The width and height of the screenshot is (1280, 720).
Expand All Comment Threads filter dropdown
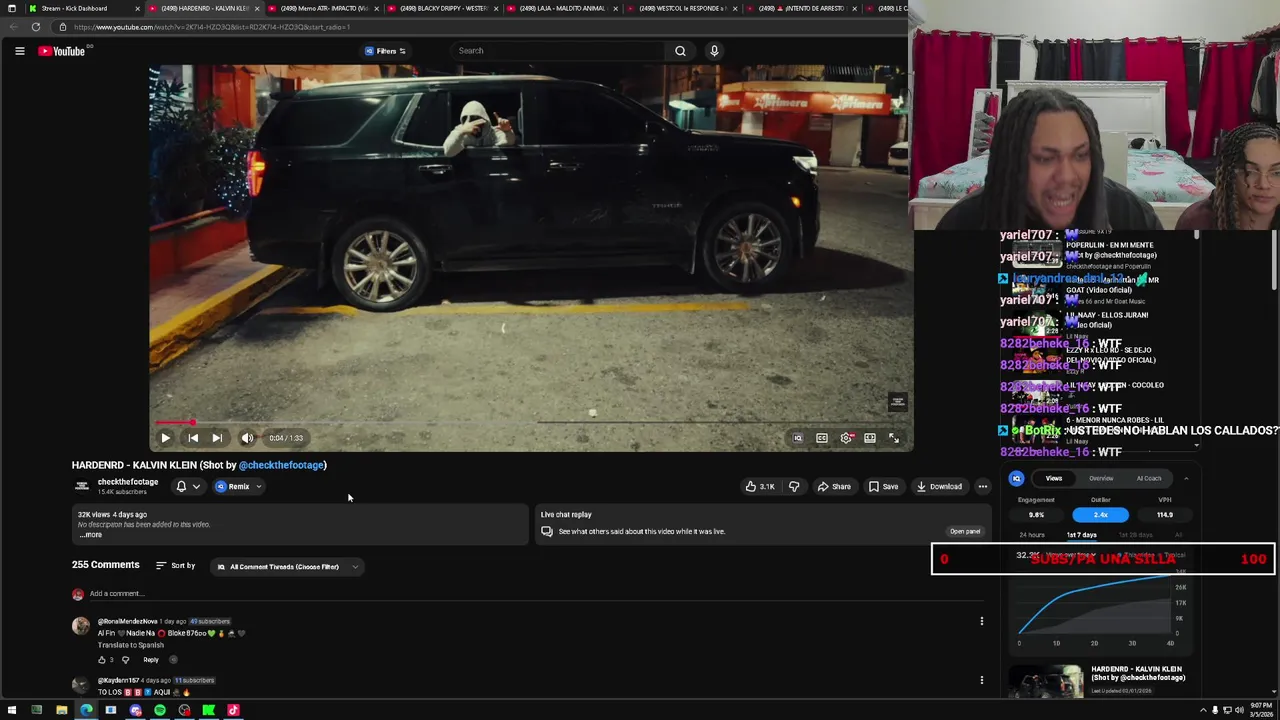tap(287, 567)
